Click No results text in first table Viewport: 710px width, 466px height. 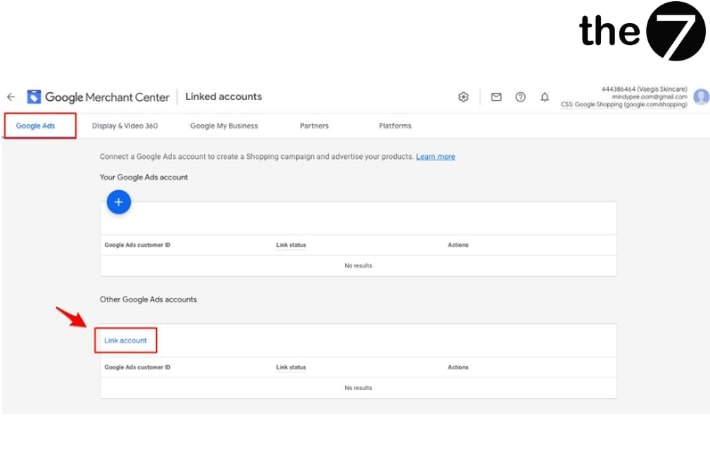[x=358, y=266]
